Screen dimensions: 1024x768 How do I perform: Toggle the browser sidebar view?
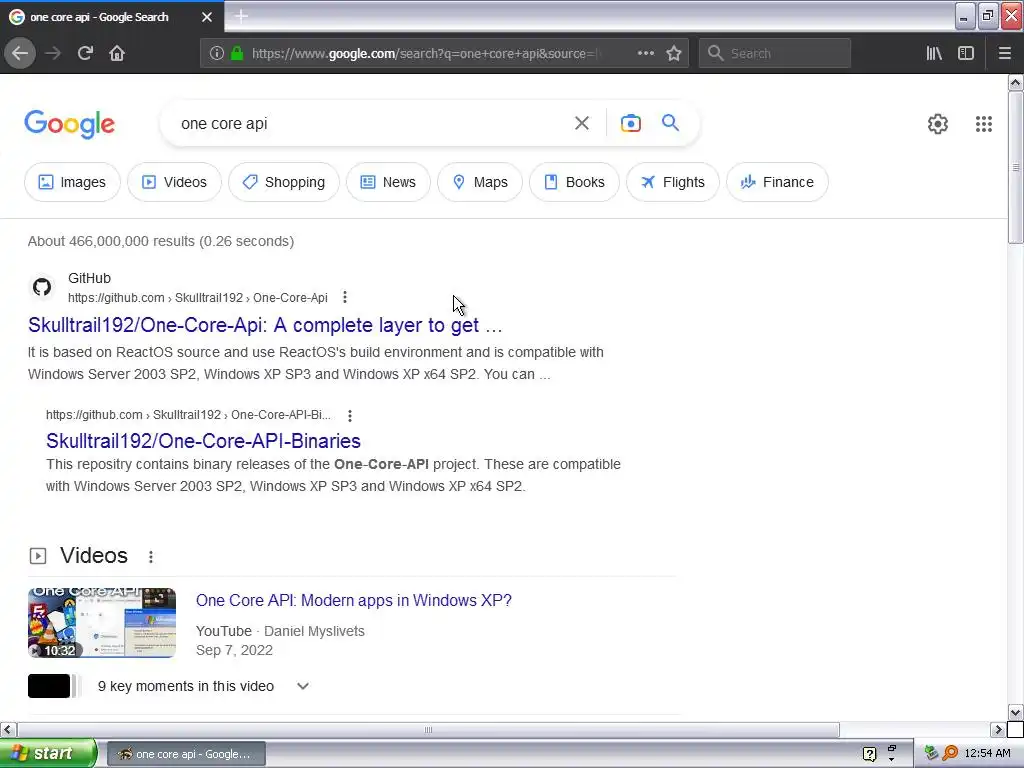[966, 53]
